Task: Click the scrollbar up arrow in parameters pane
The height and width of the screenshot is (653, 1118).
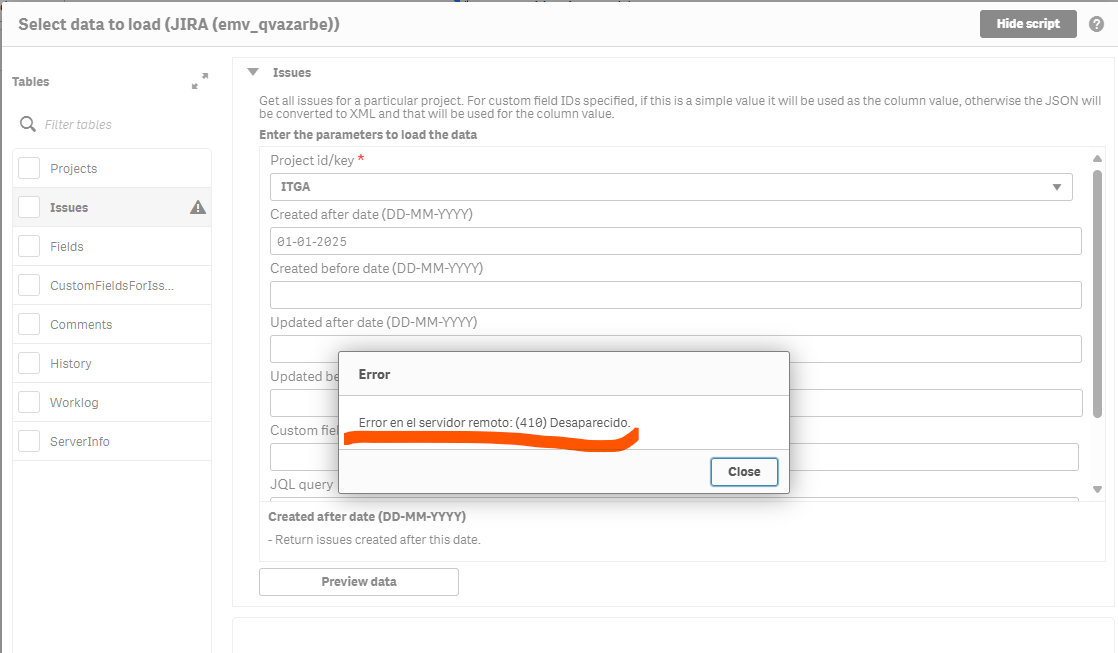Action: click(1097, 157)
